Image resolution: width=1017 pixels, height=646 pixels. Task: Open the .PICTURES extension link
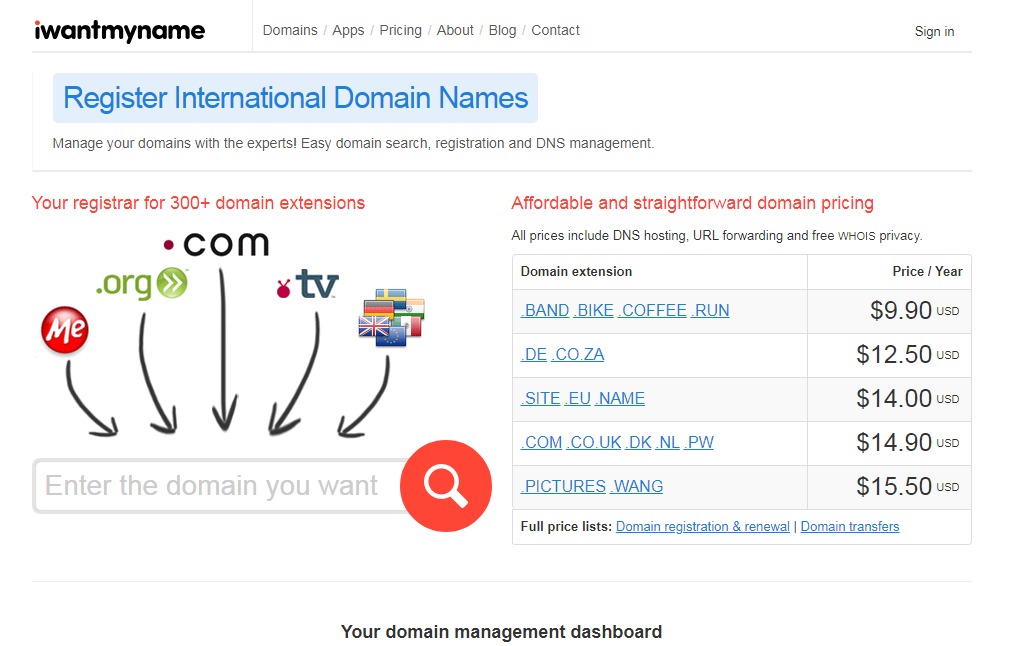pos(563,486)
